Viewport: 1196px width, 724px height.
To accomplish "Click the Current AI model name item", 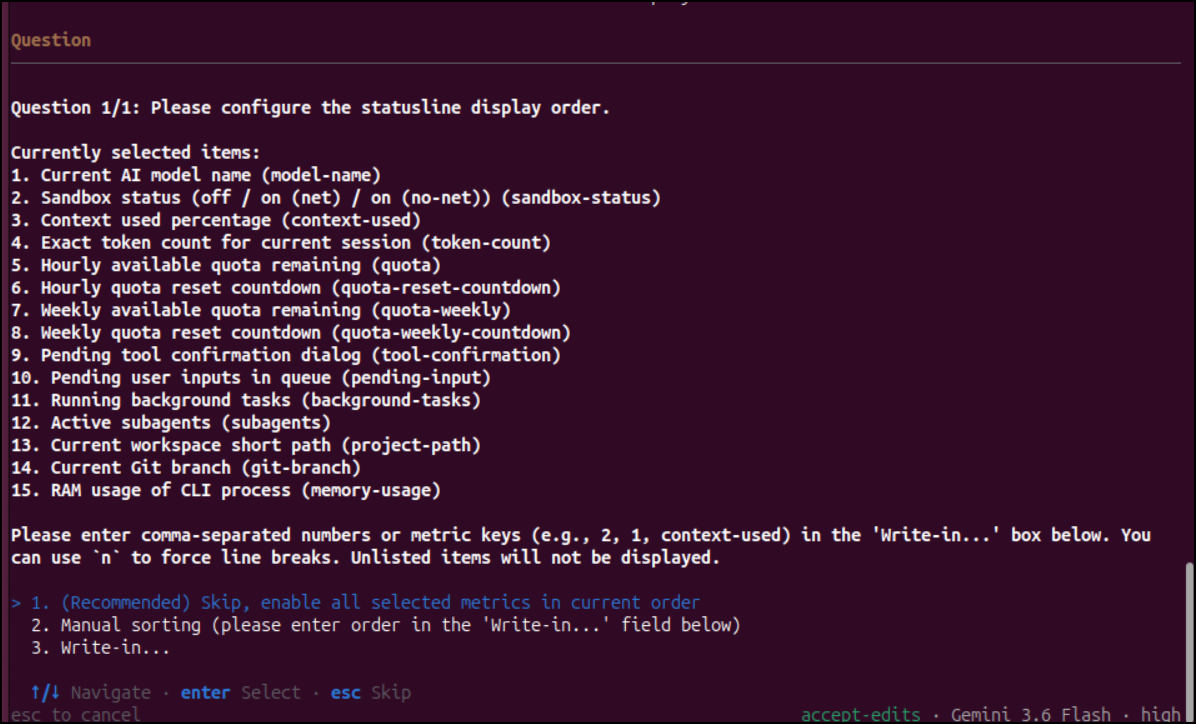I will click(x=196, y=175).
